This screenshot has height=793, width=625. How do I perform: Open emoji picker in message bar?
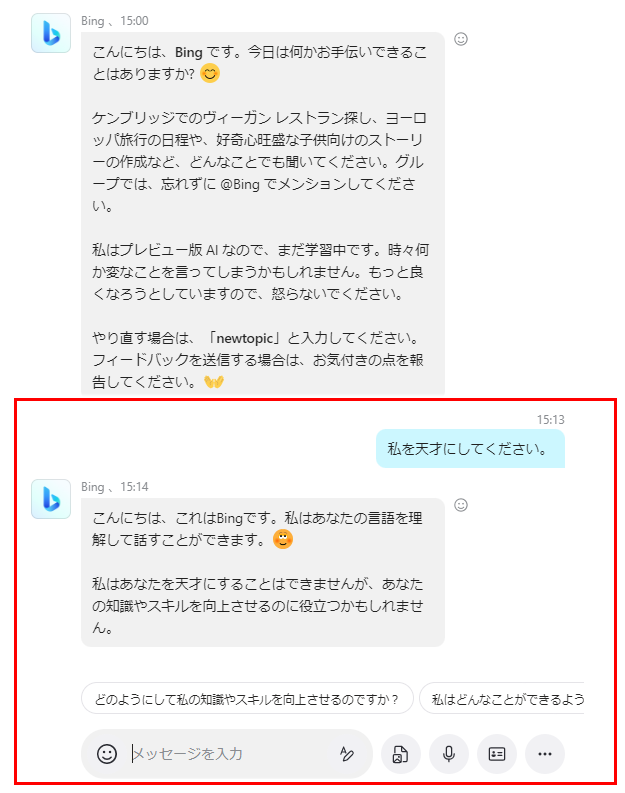pyautogui.click(x=107, y=754)
